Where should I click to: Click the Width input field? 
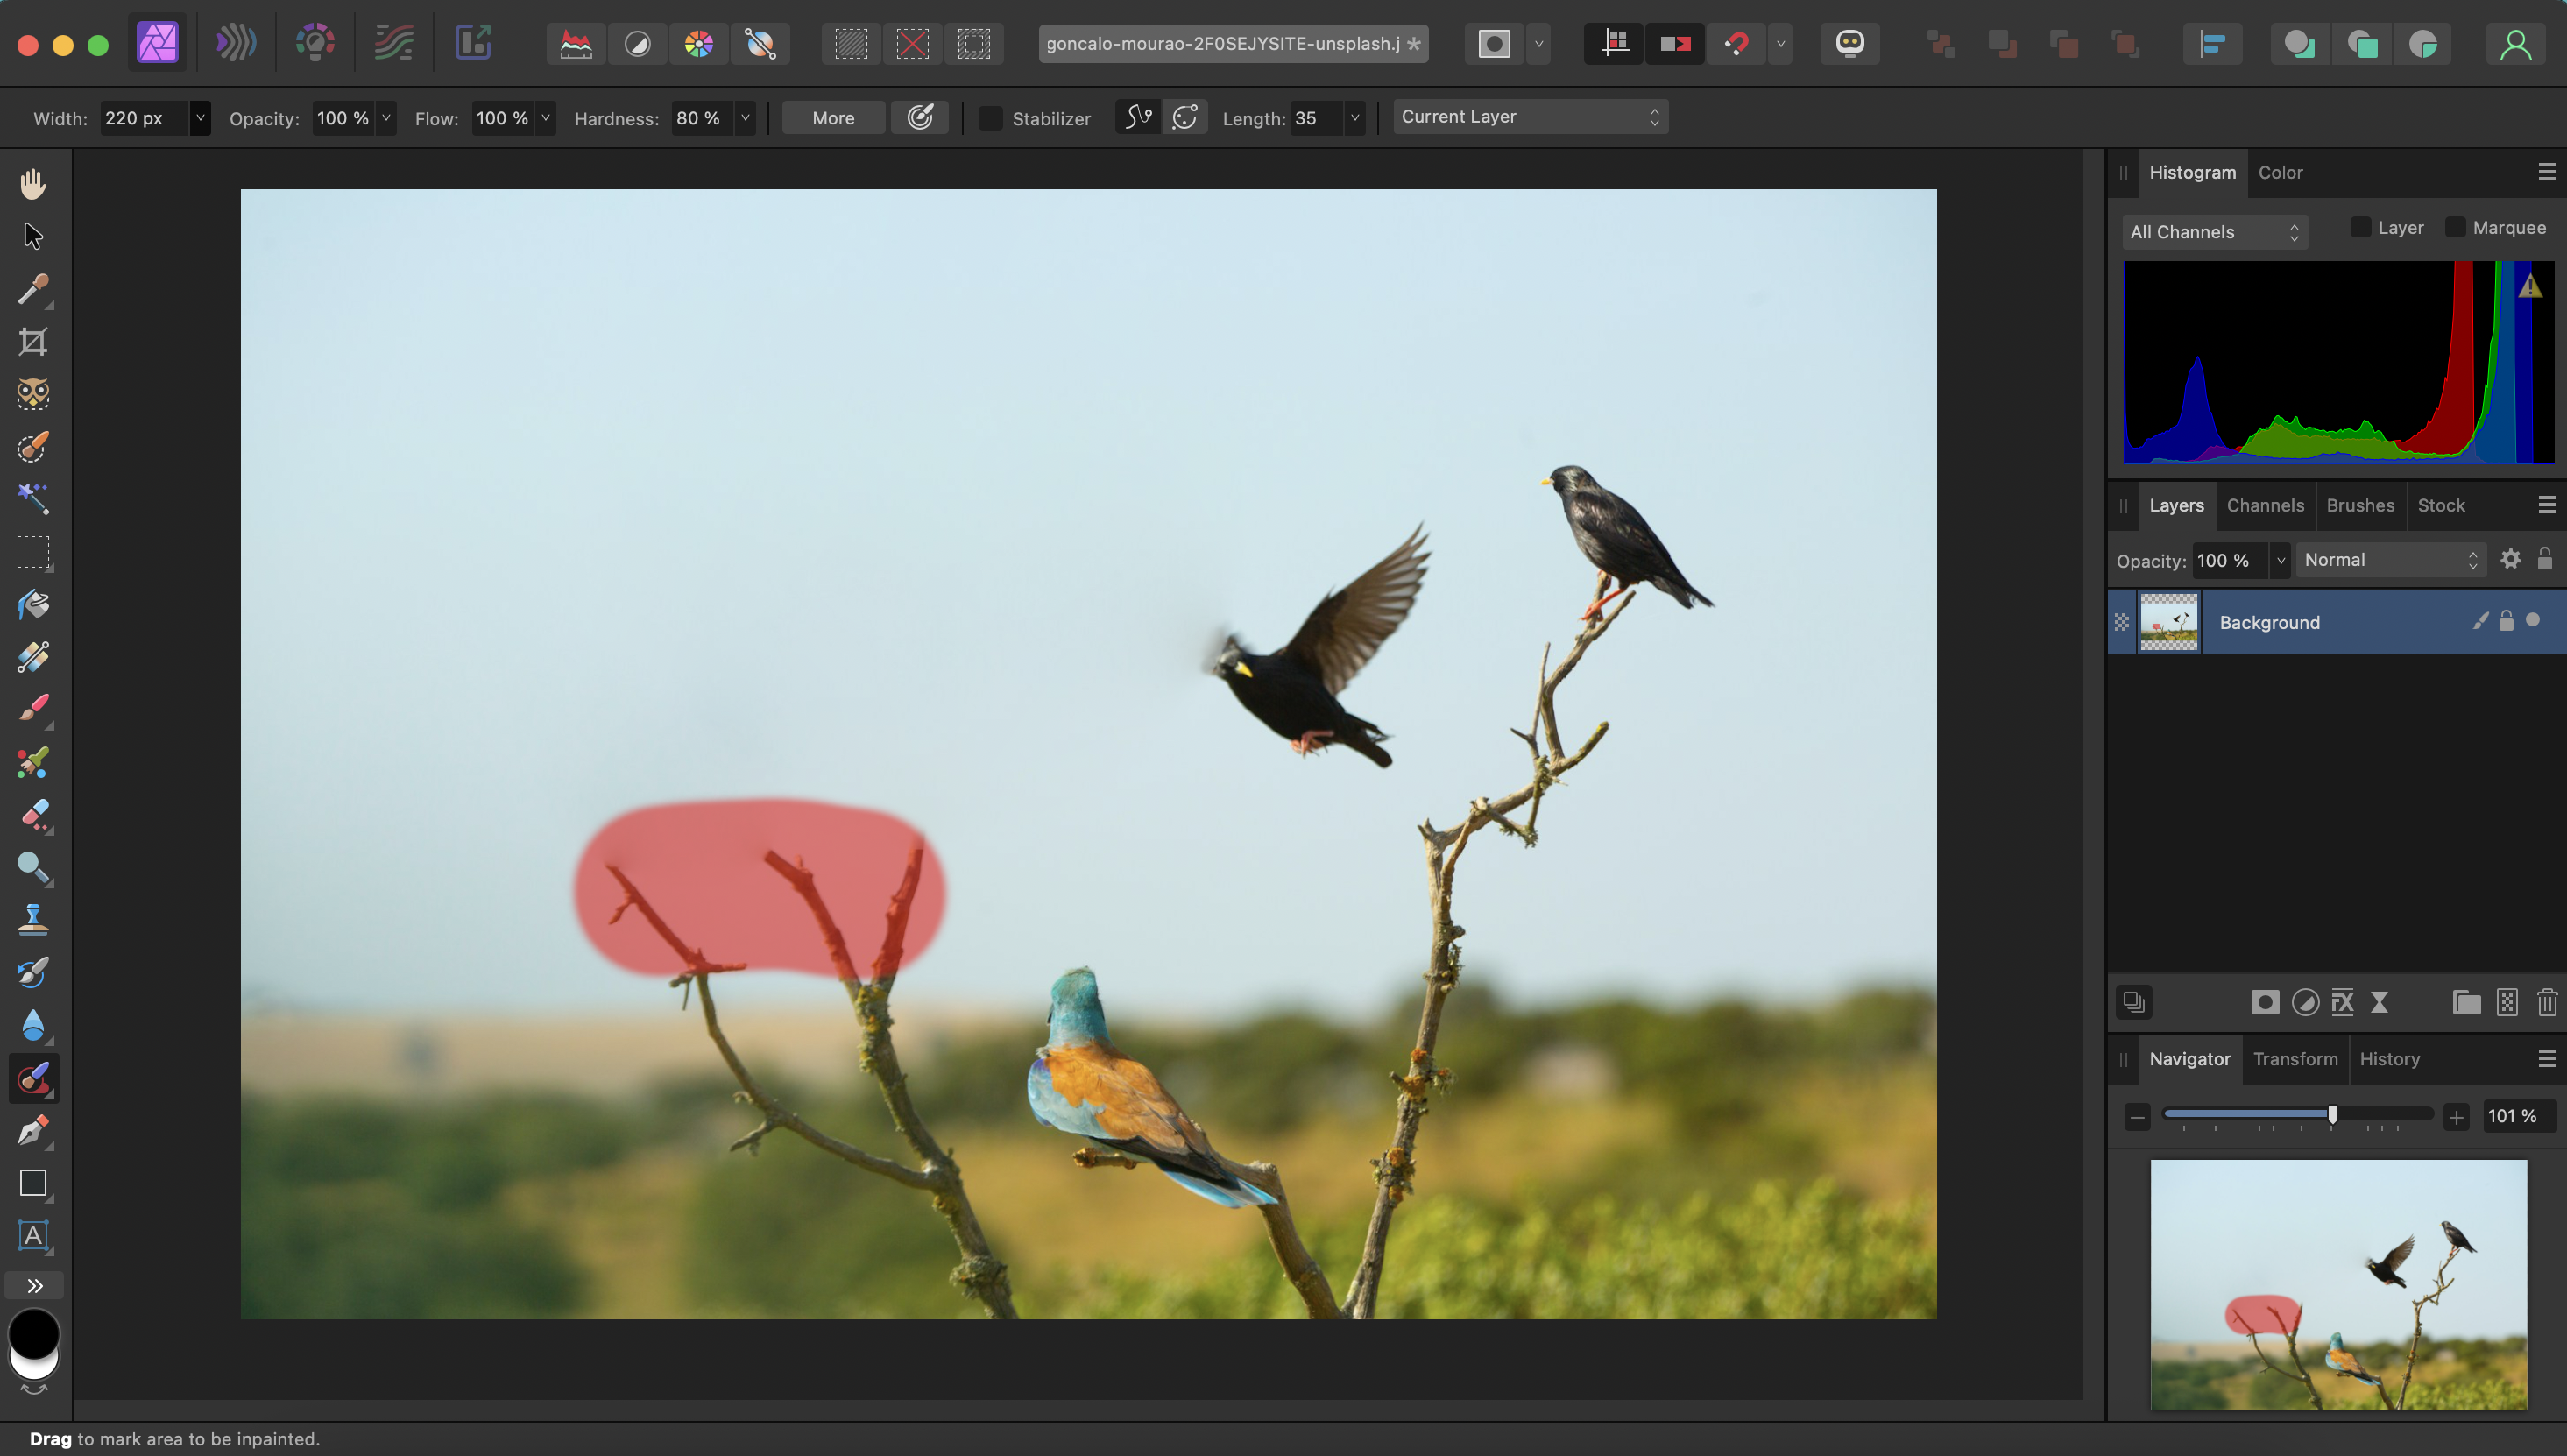pyautogui.click(x=143, y=118)
